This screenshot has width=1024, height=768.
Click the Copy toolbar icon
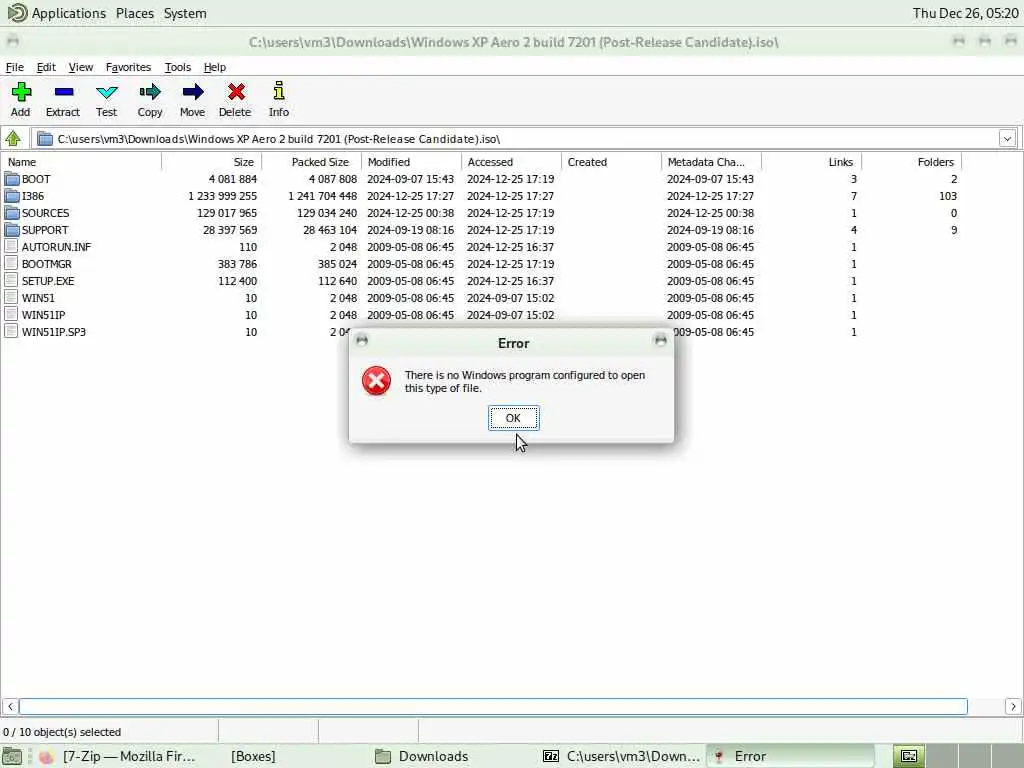click(150, 92)
